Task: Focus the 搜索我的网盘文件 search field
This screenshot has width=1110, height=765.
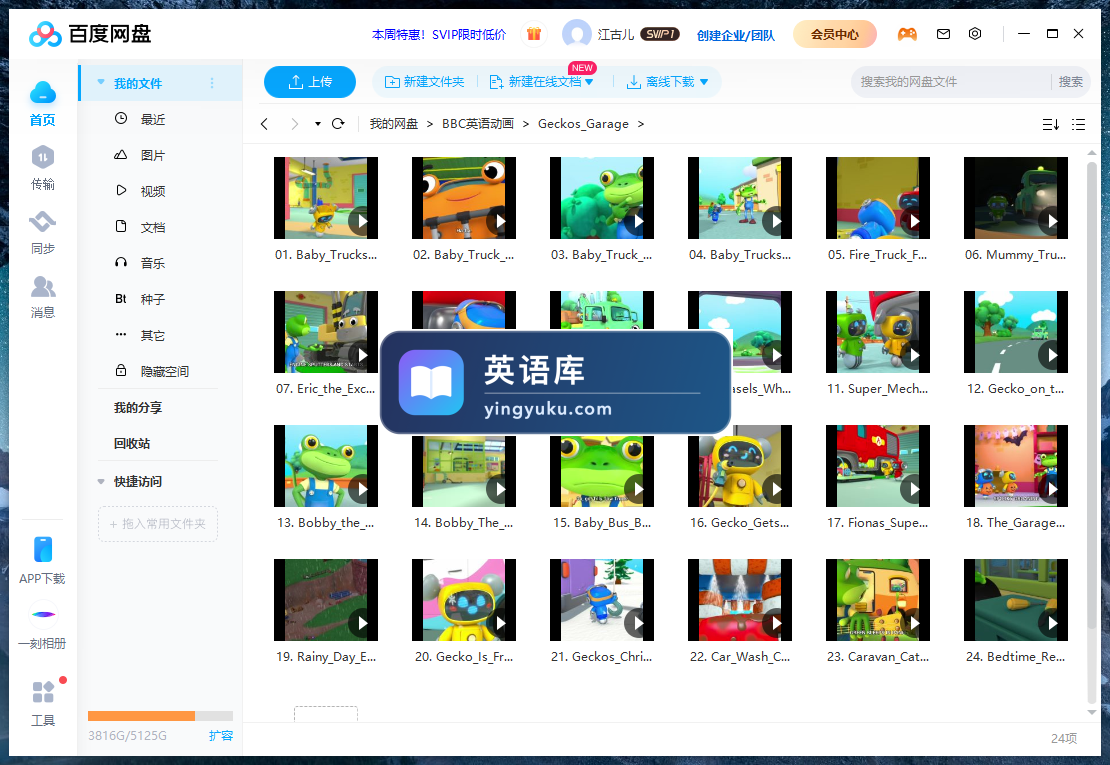Action: tap(951, 81)
